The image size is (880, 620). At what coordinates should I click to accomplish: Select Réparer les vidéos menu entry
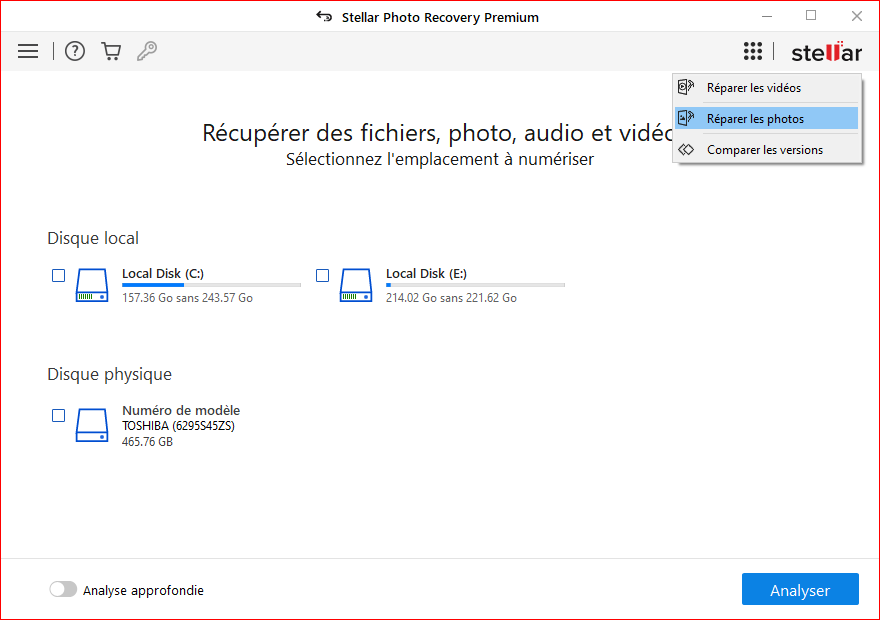click(x=753, y=88)
